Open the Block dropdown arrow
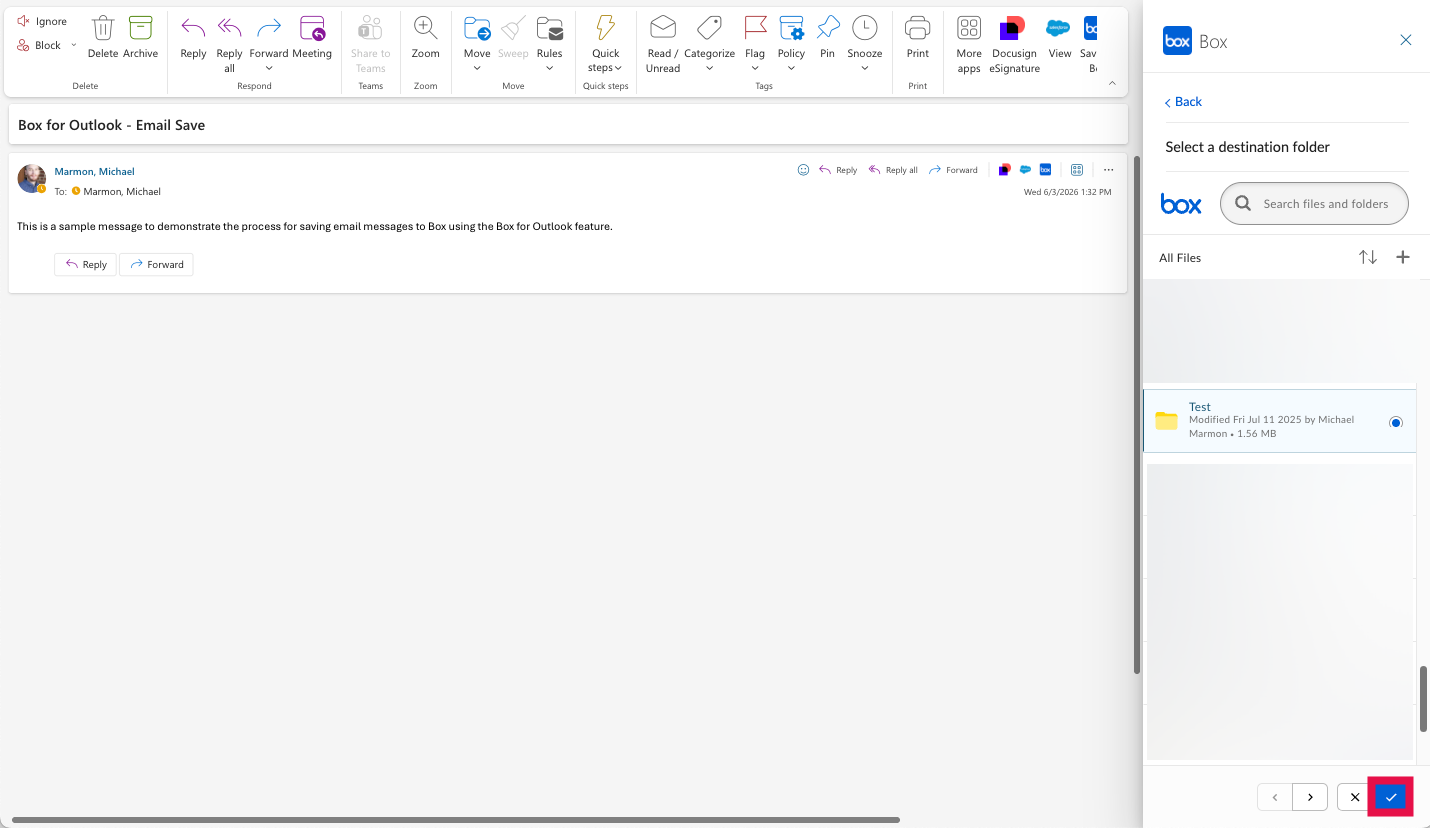Screen dimensions: 1430x828 click(x=73, y=45)
